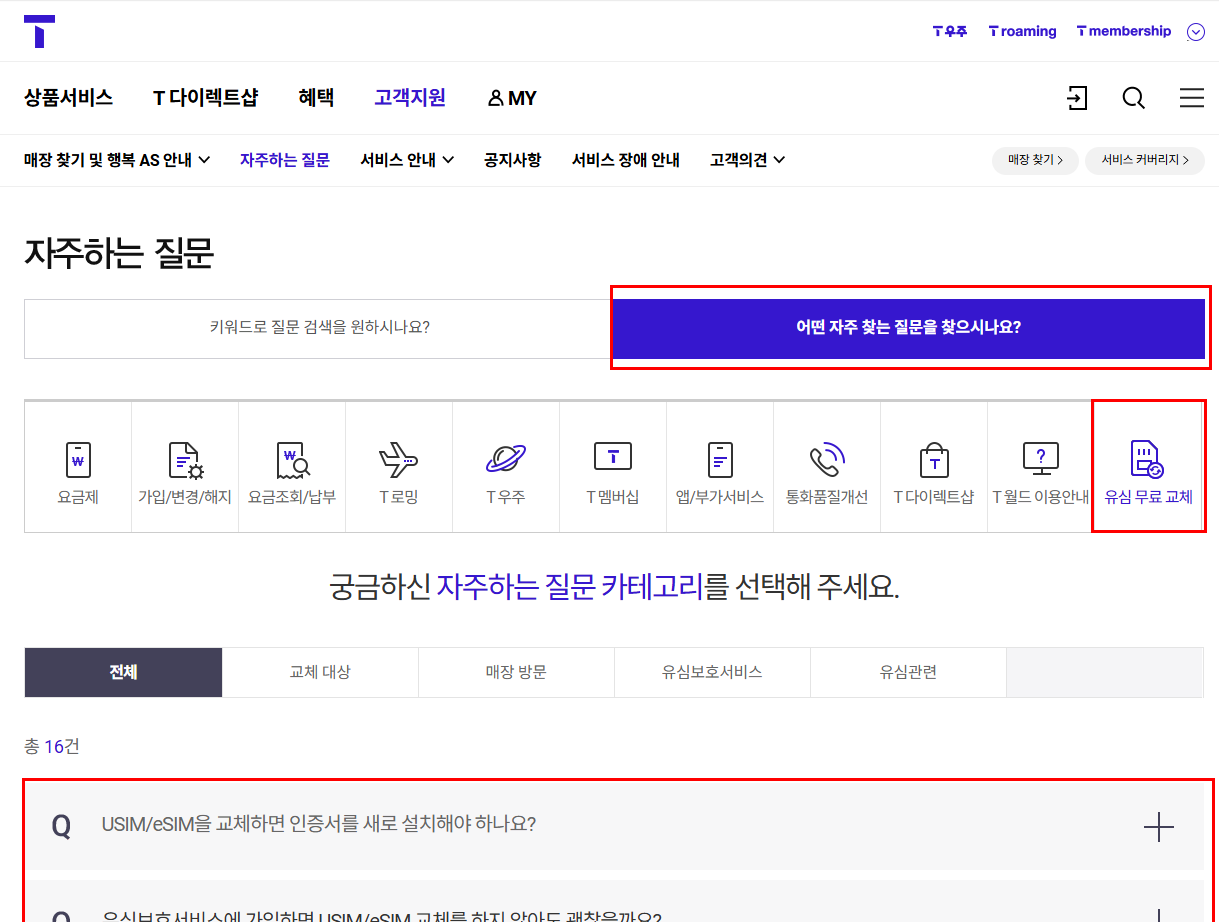Expand 매장 찾기 및 행복 AS 안내 dropdown
Image resolution: width=1219 pixels, height=922 pixels.
[117, 160]
